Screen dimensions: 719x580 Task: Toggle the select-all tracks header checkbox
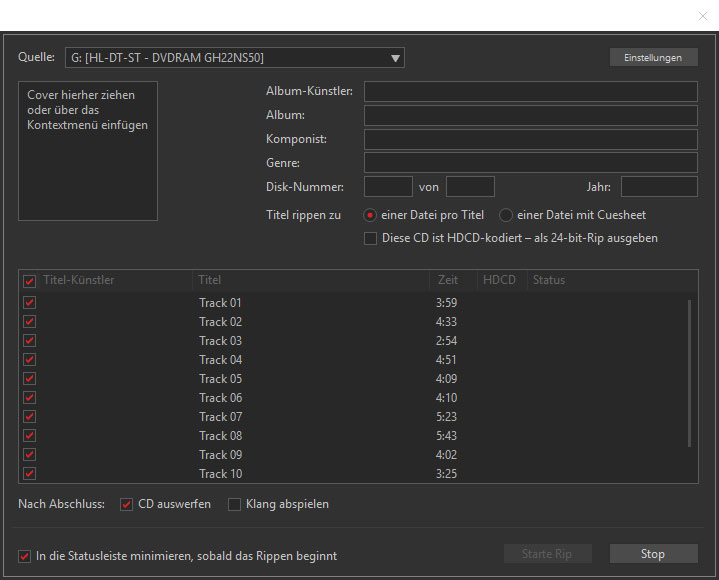[29, 281]
